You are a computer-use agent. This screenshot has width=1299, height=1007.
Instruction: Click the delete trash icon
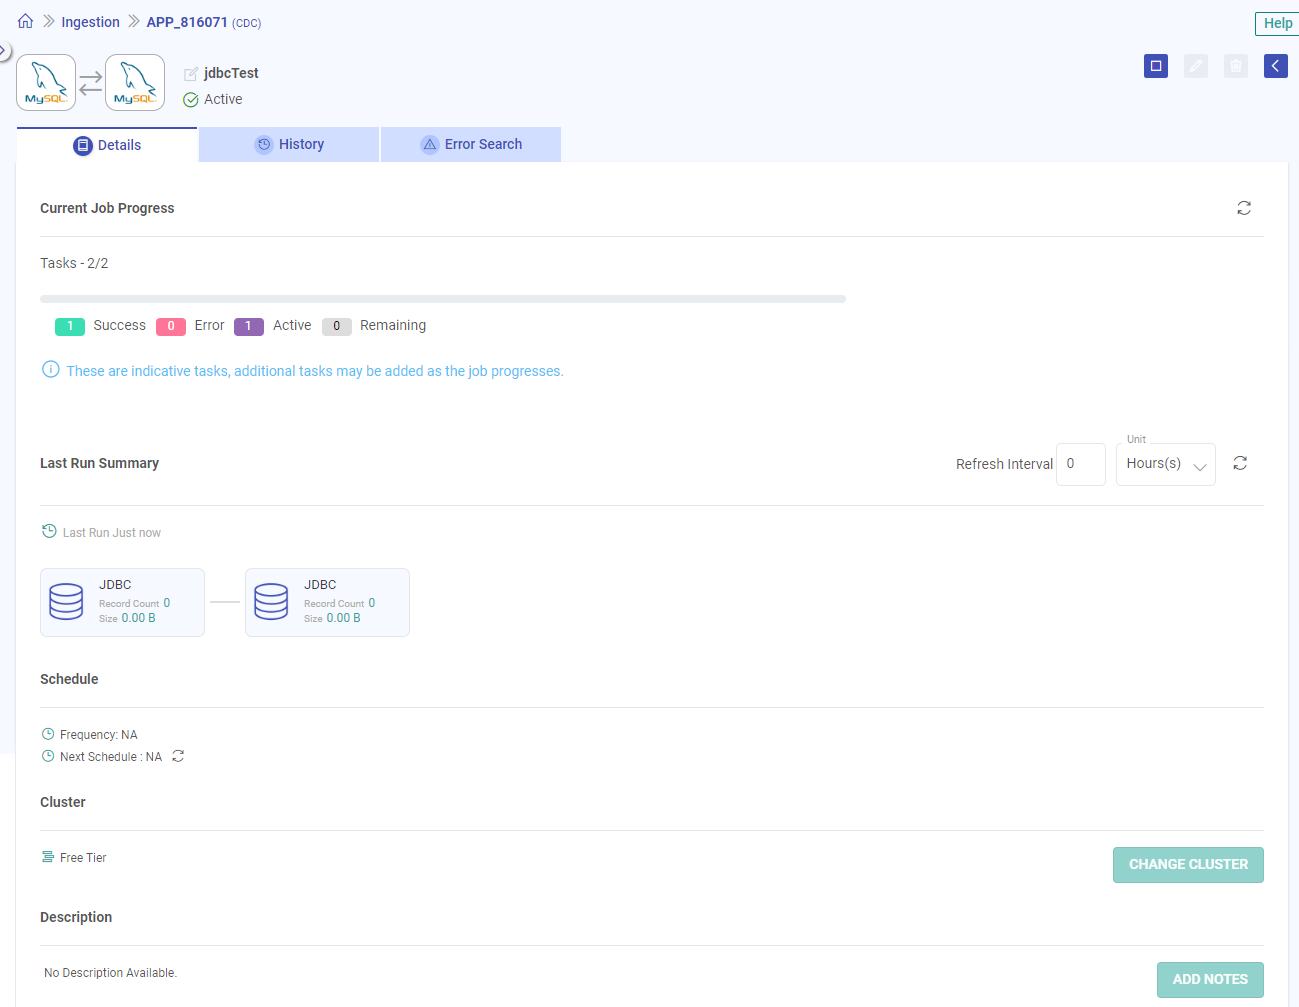1235,66
